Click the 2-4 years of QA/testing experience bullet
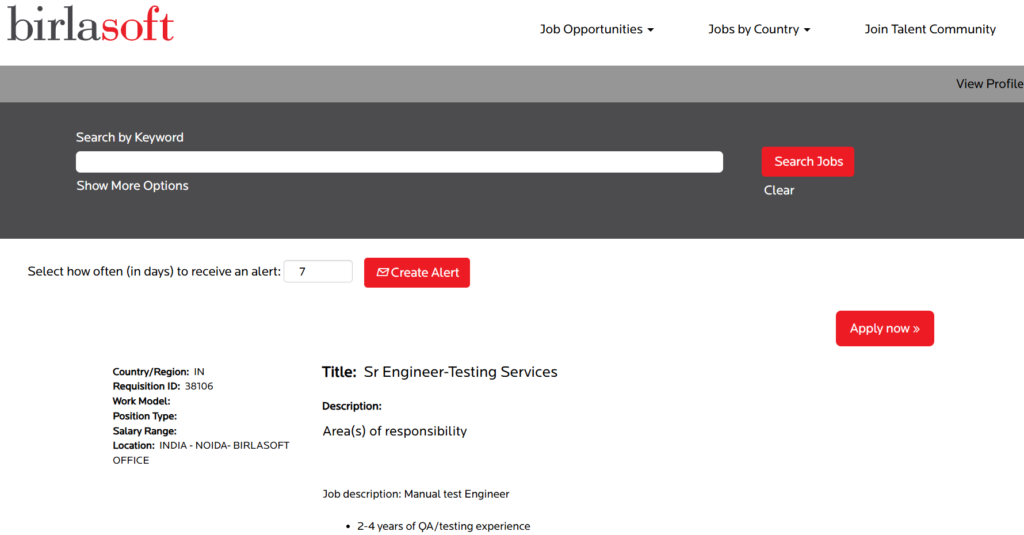The width and height of the screenshot is (1024, 535). coord(443,526)
